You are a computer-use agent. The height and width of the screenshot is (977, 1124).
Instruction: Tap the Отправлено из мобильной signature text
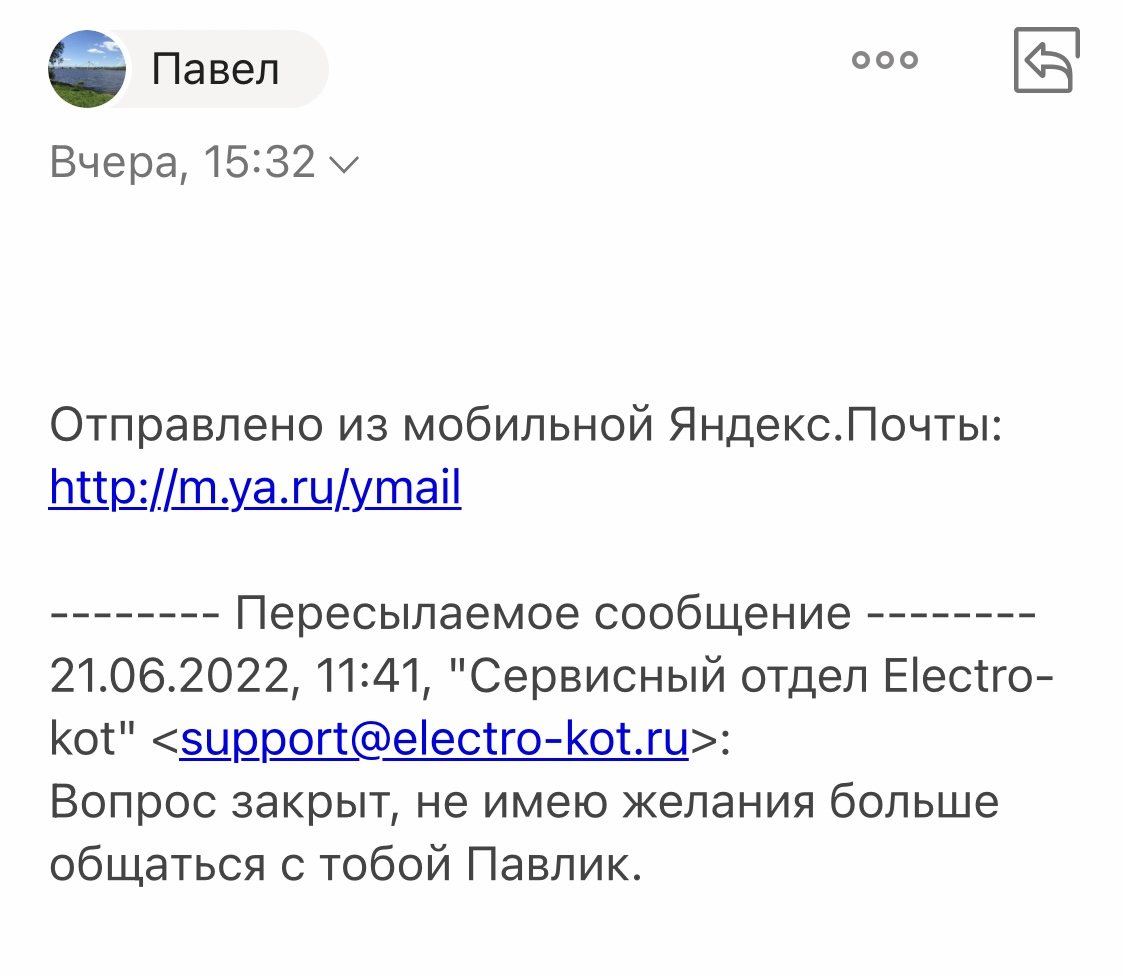point(351,425)
